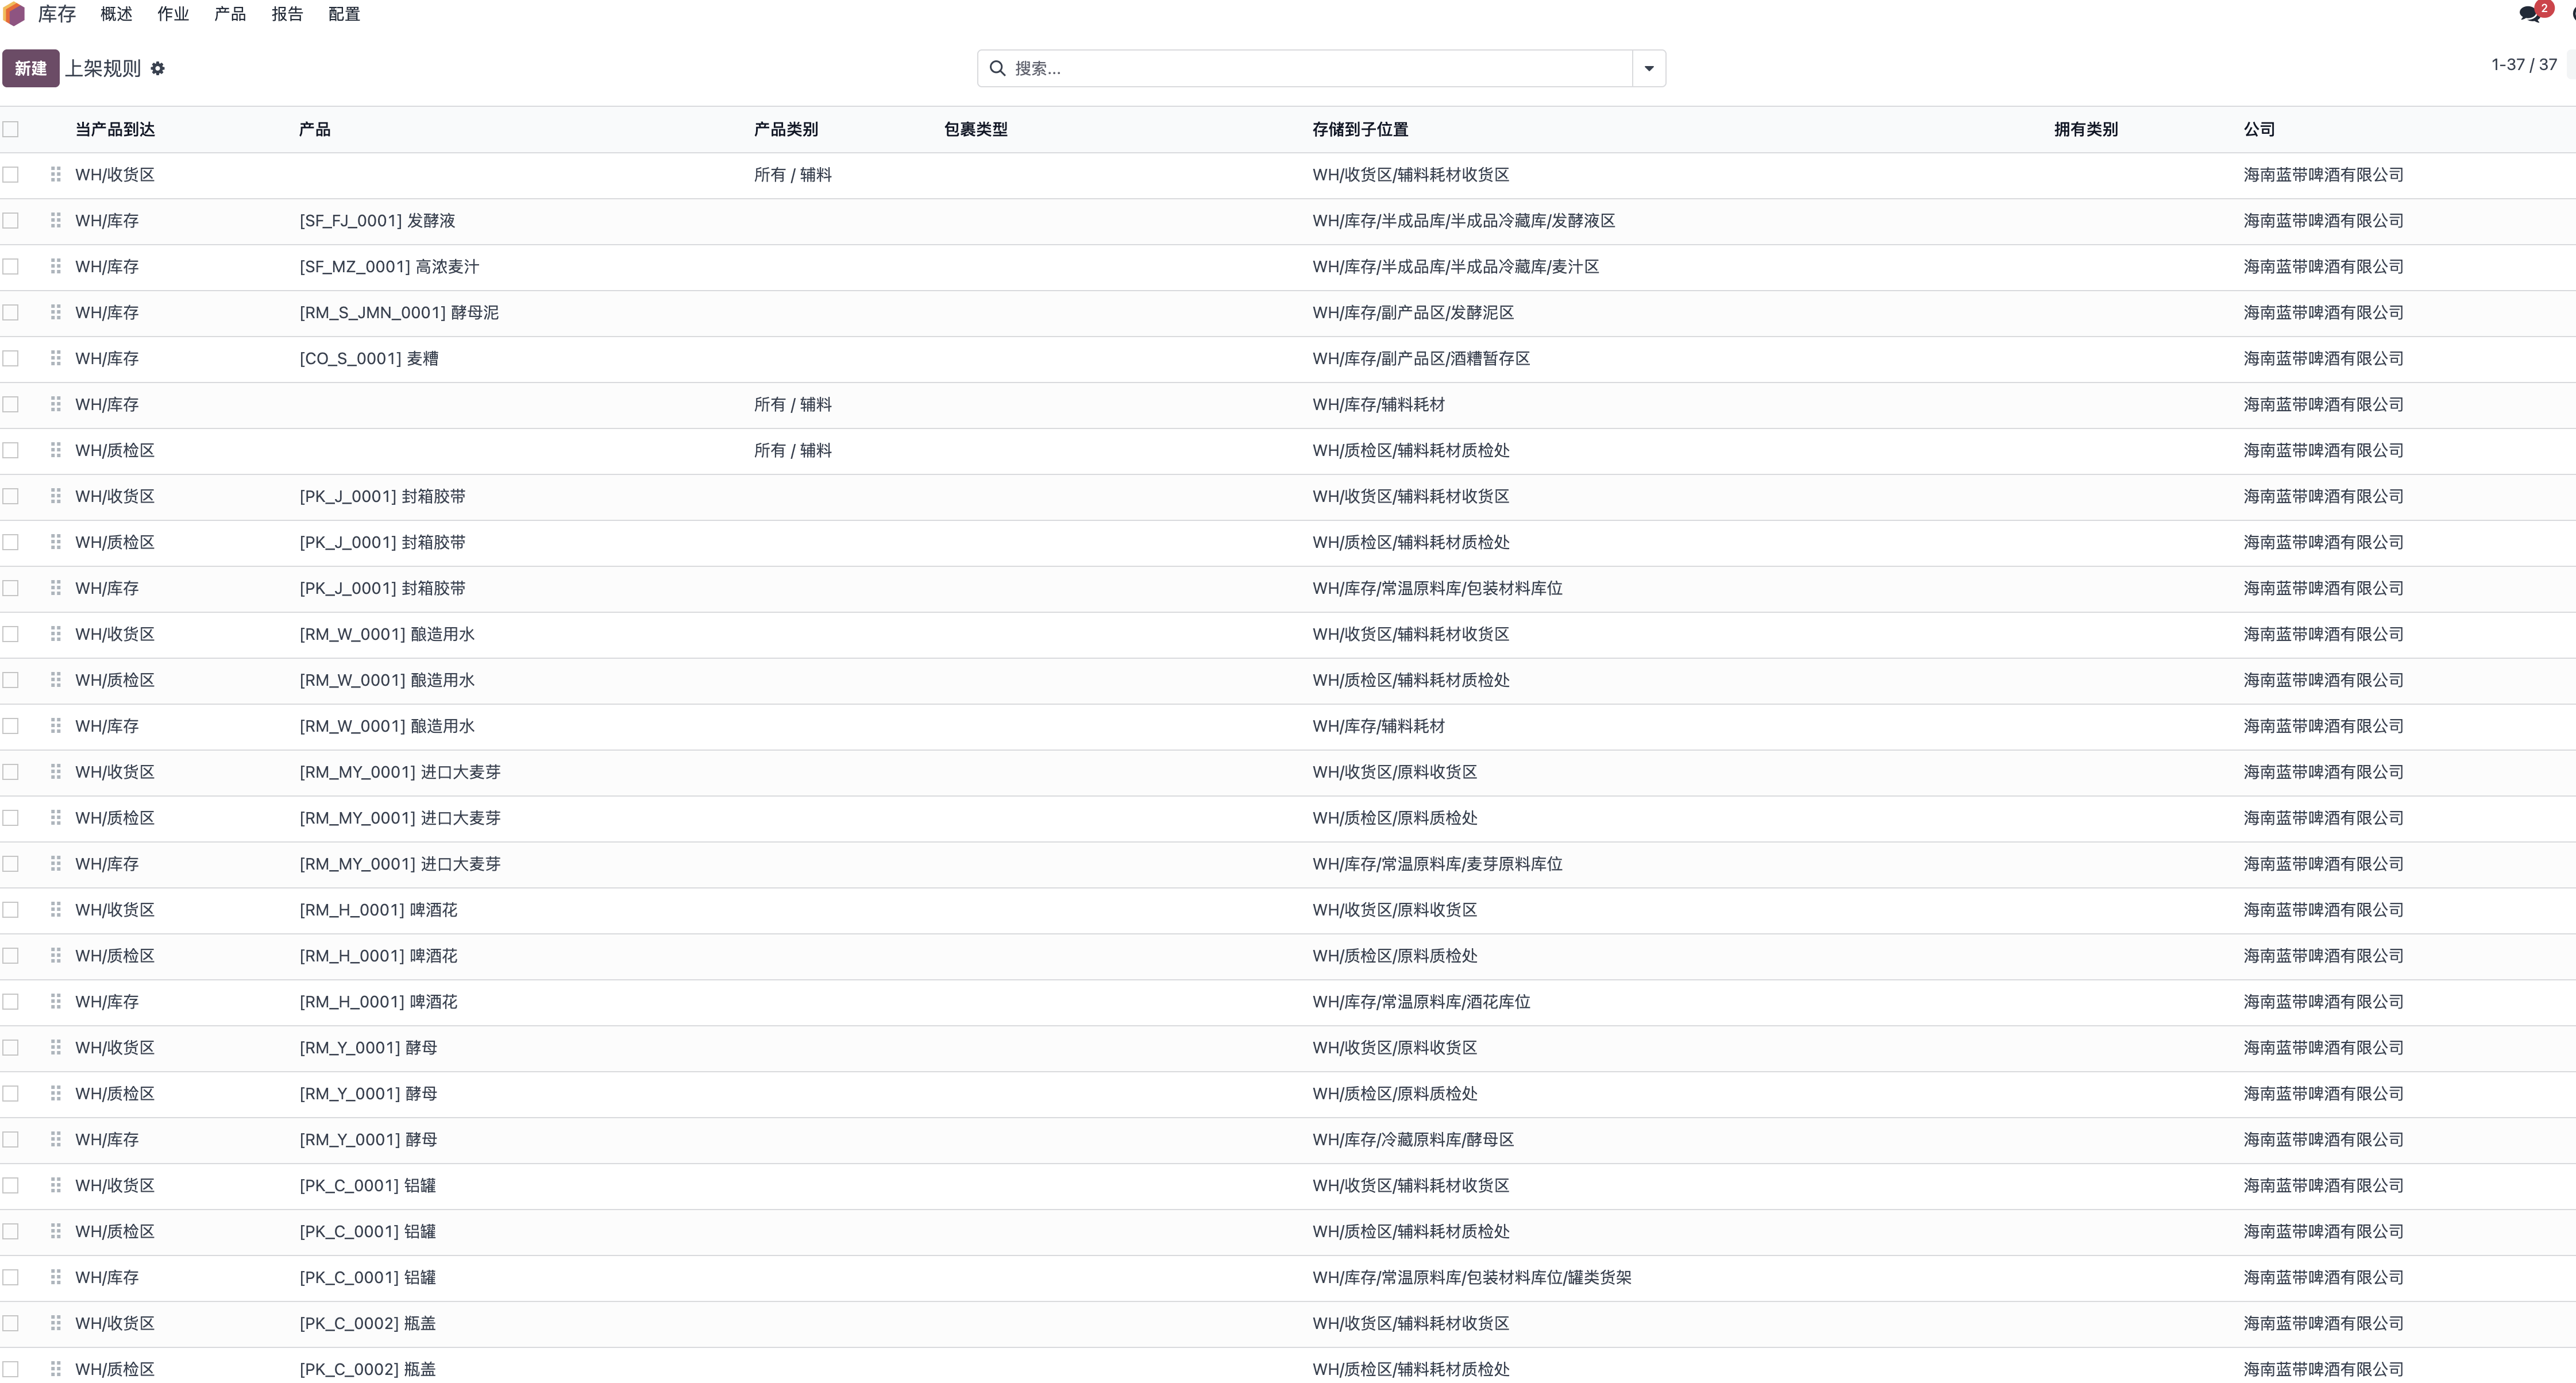Open the chat messages notification icon
Viewport: 2576px width, 1383px height.
[x=2530, y=14]
